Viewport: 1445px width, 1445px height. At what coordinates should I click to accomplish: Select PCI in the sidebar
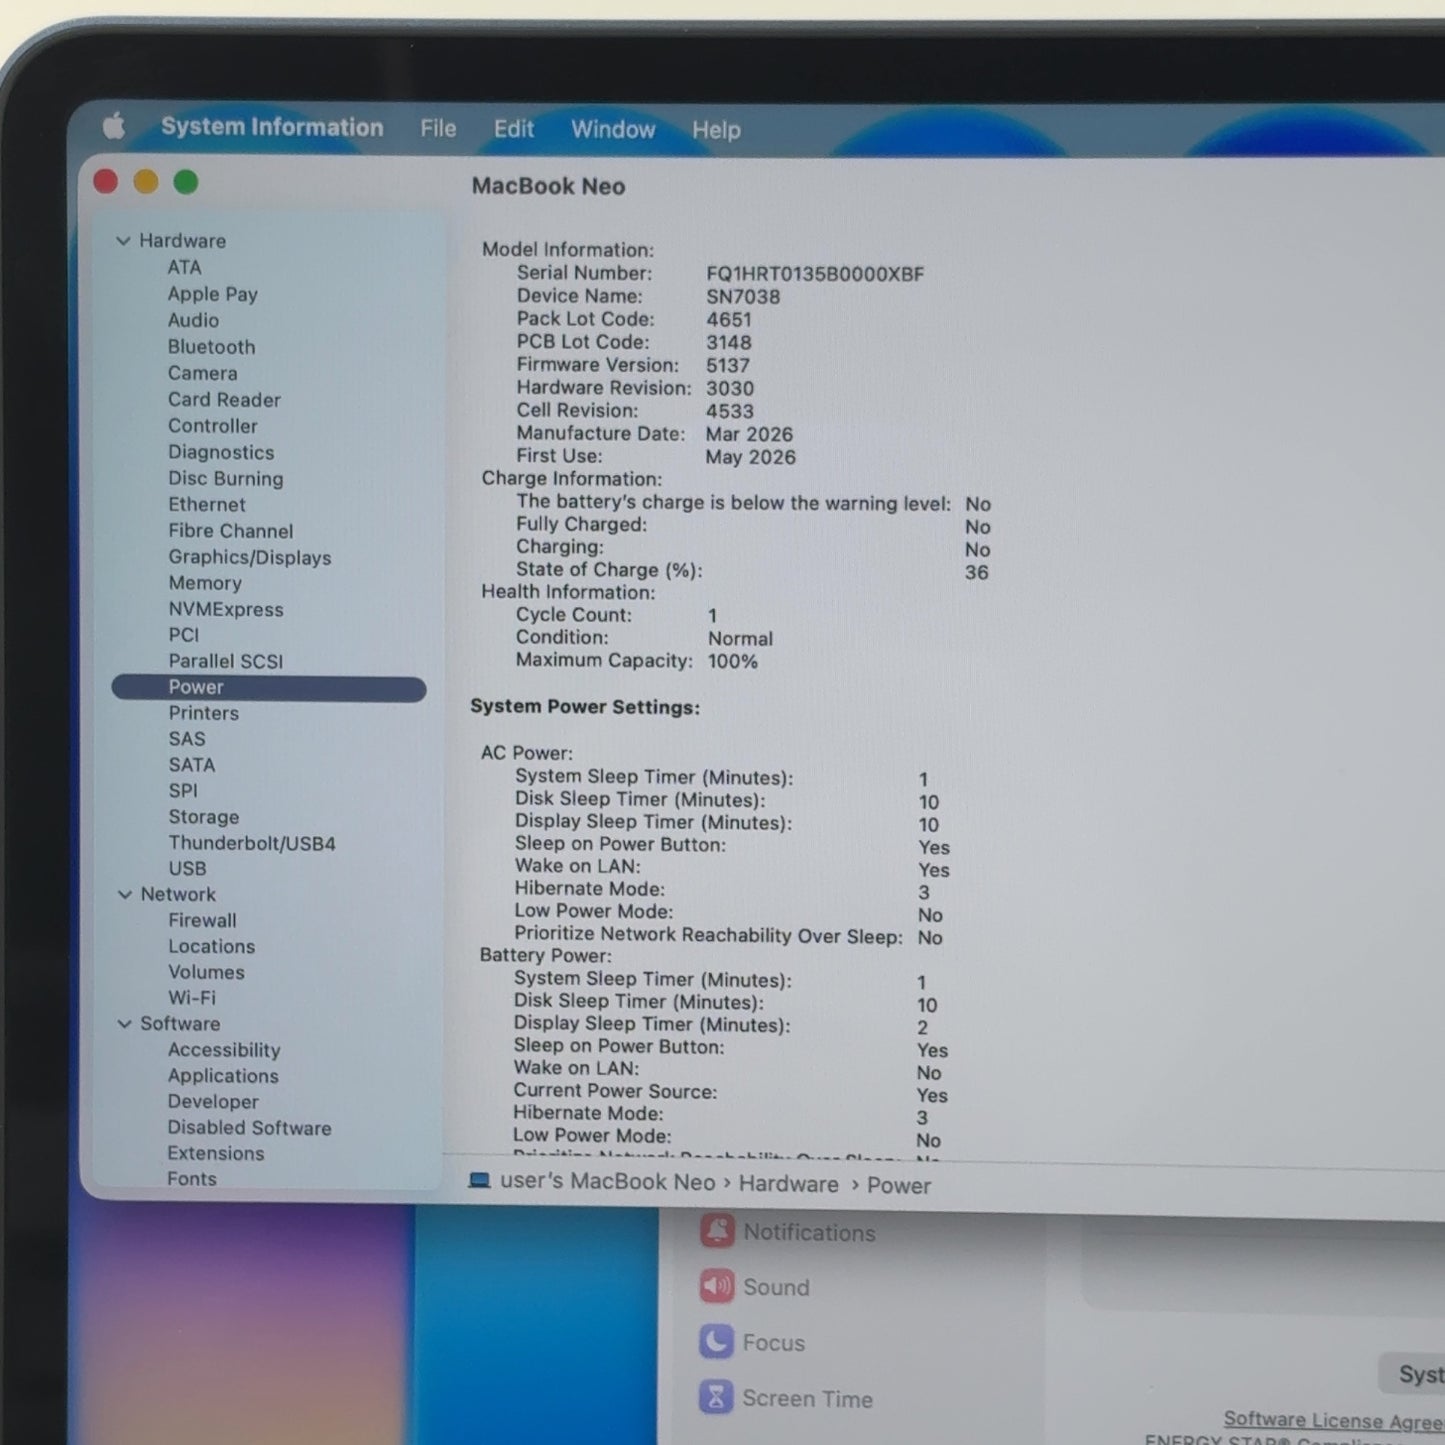(x=184, y=635)
